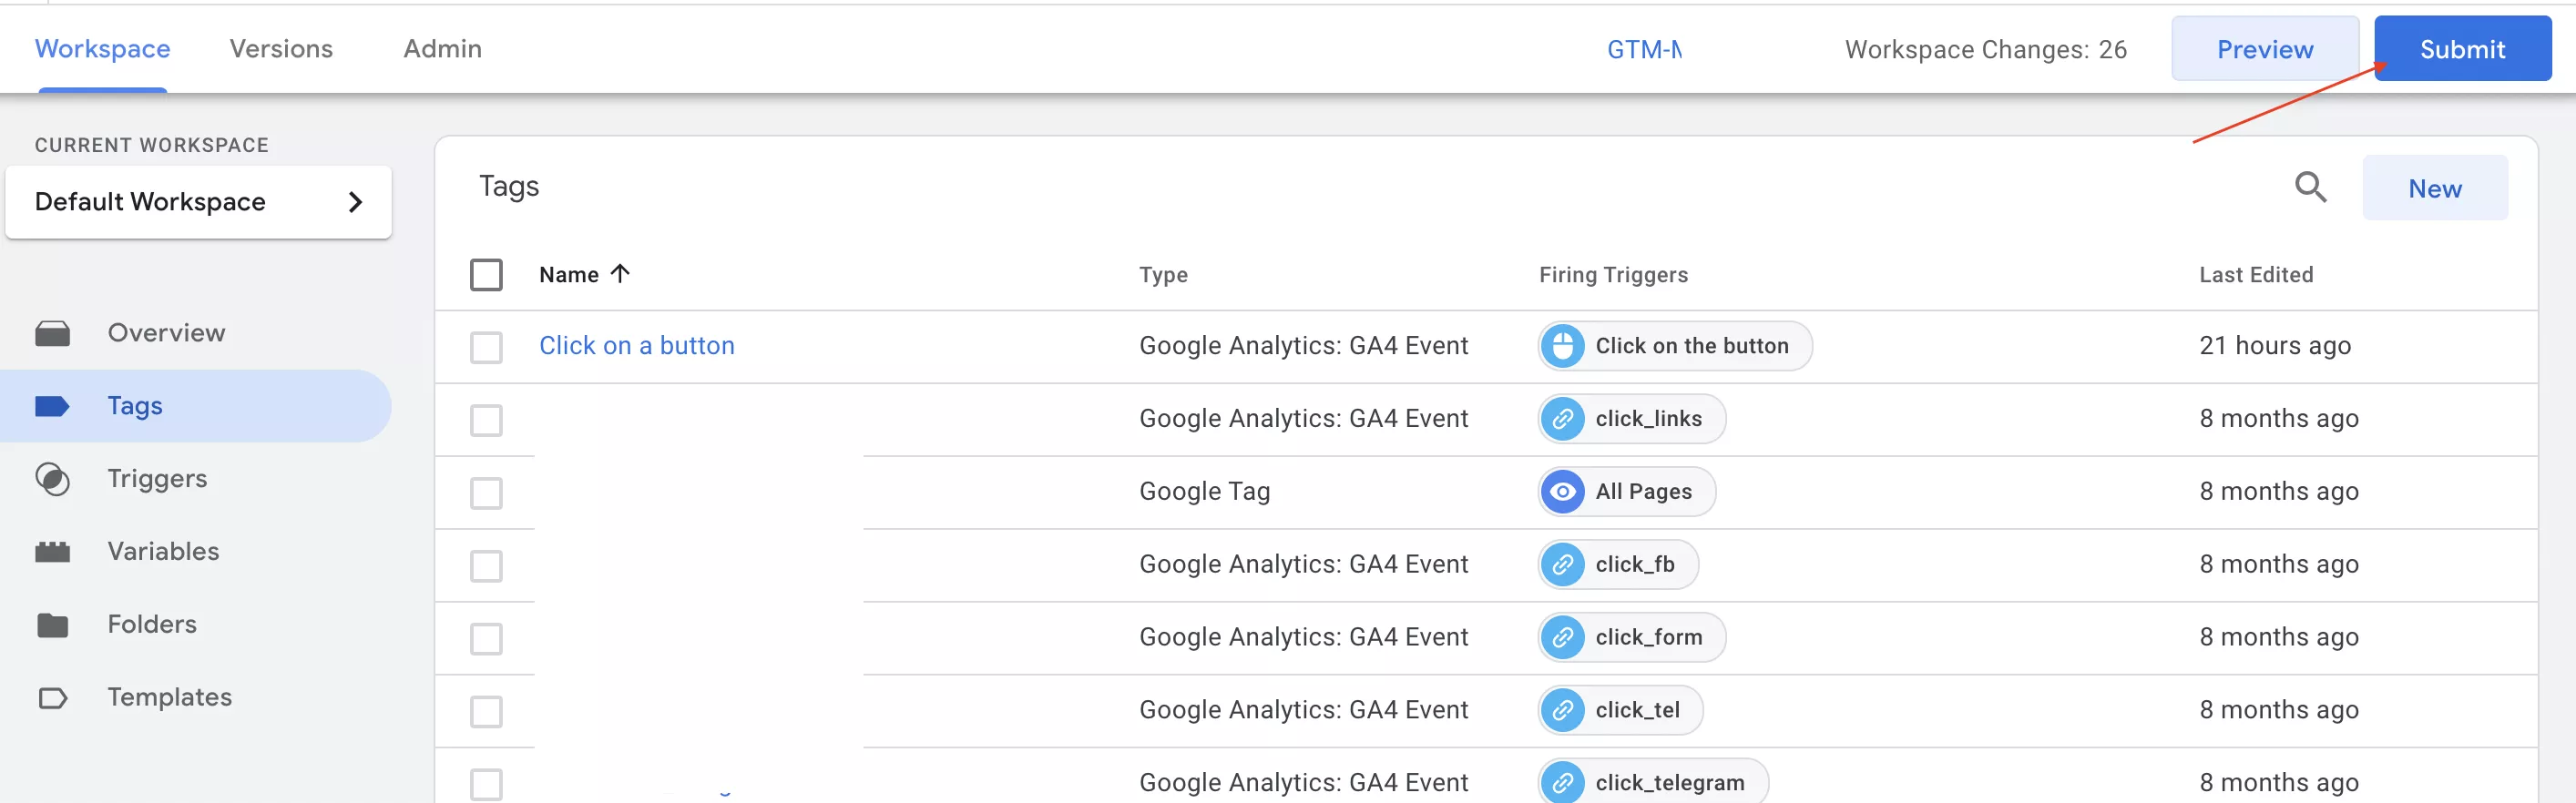Viewport: 2576px width, 803px height.
Task: Click the GTM container ID link
Action: point(1644,50)
